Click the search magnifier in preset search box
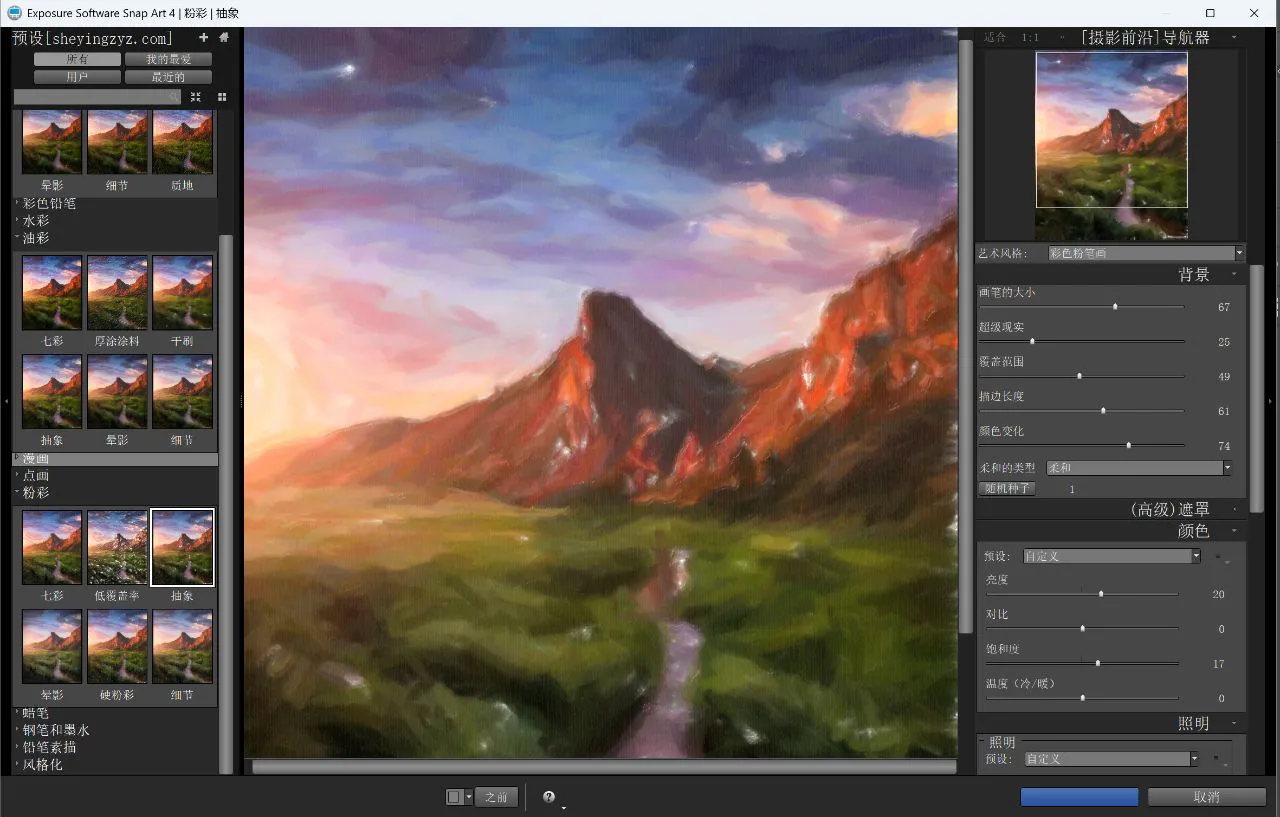Screen dimensions: 1280x817 pos(175,97)
